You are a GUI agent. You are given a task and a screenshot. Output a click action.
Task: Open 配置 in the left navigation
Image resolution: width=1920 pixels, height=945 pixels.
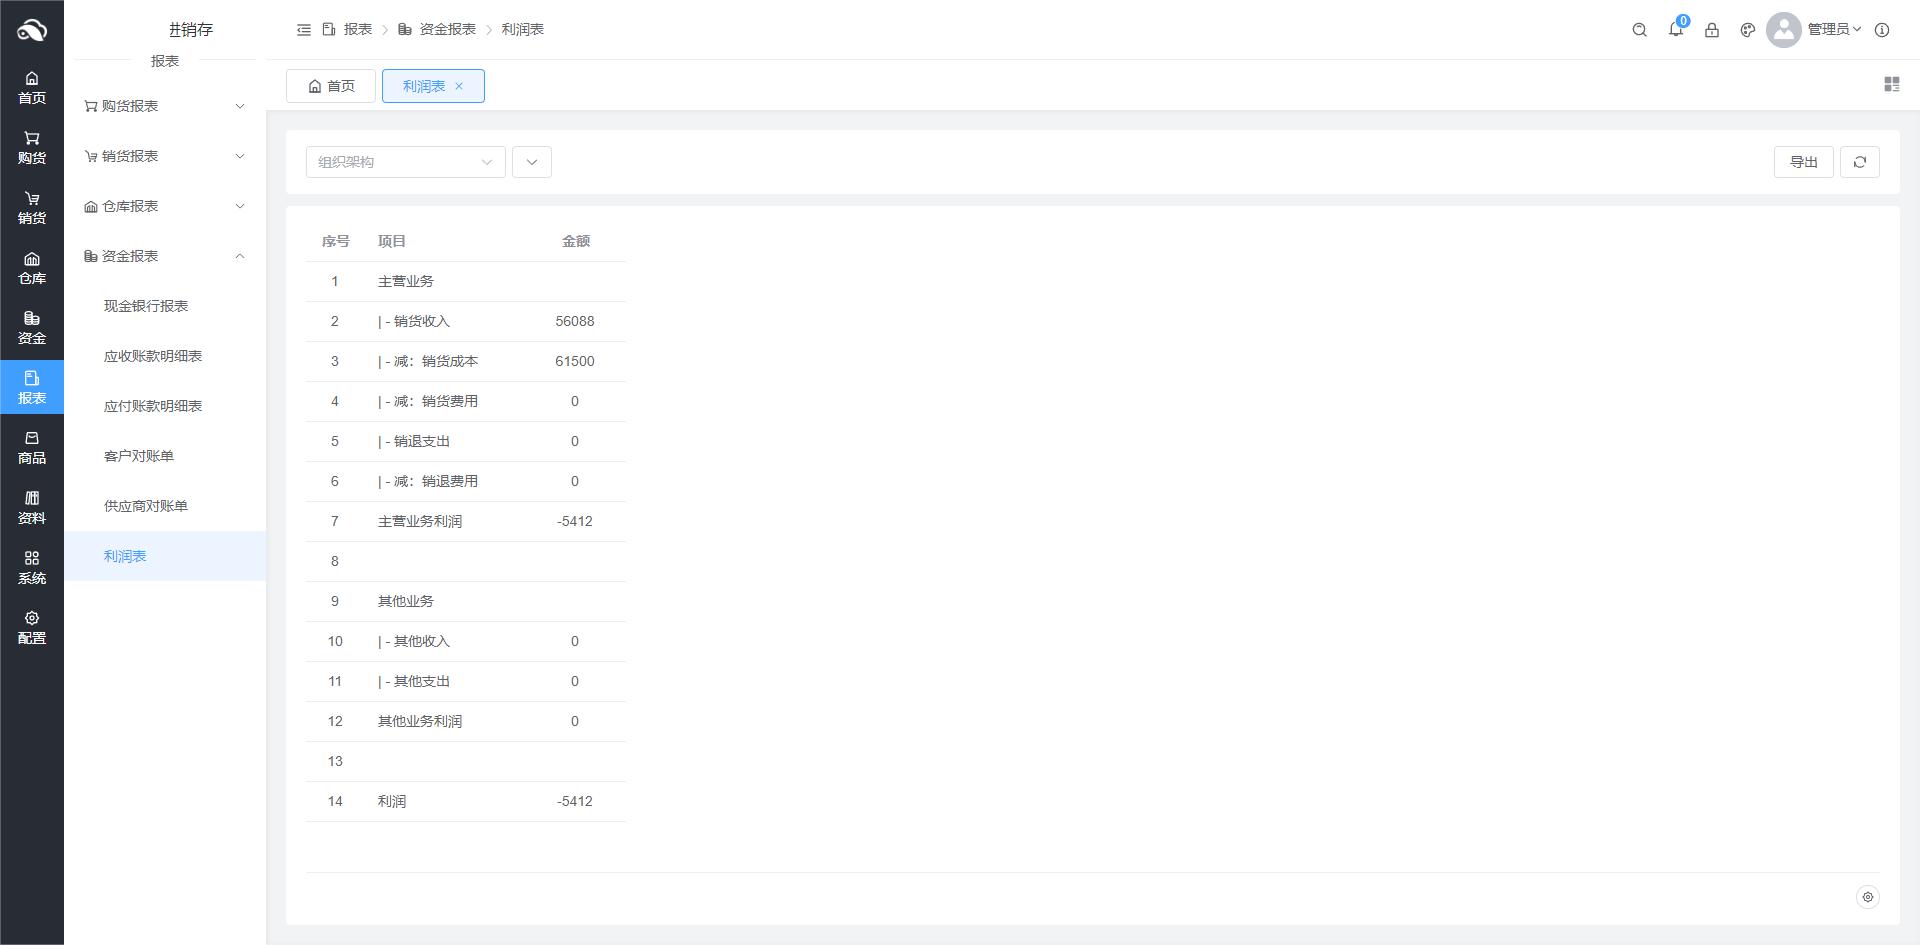[x=32, y=628]
